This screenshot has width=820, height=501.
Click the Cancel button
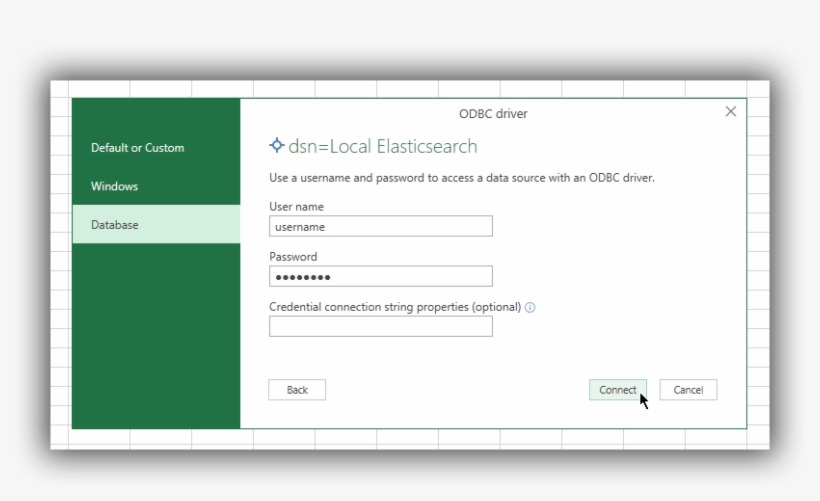pos(688,390)
